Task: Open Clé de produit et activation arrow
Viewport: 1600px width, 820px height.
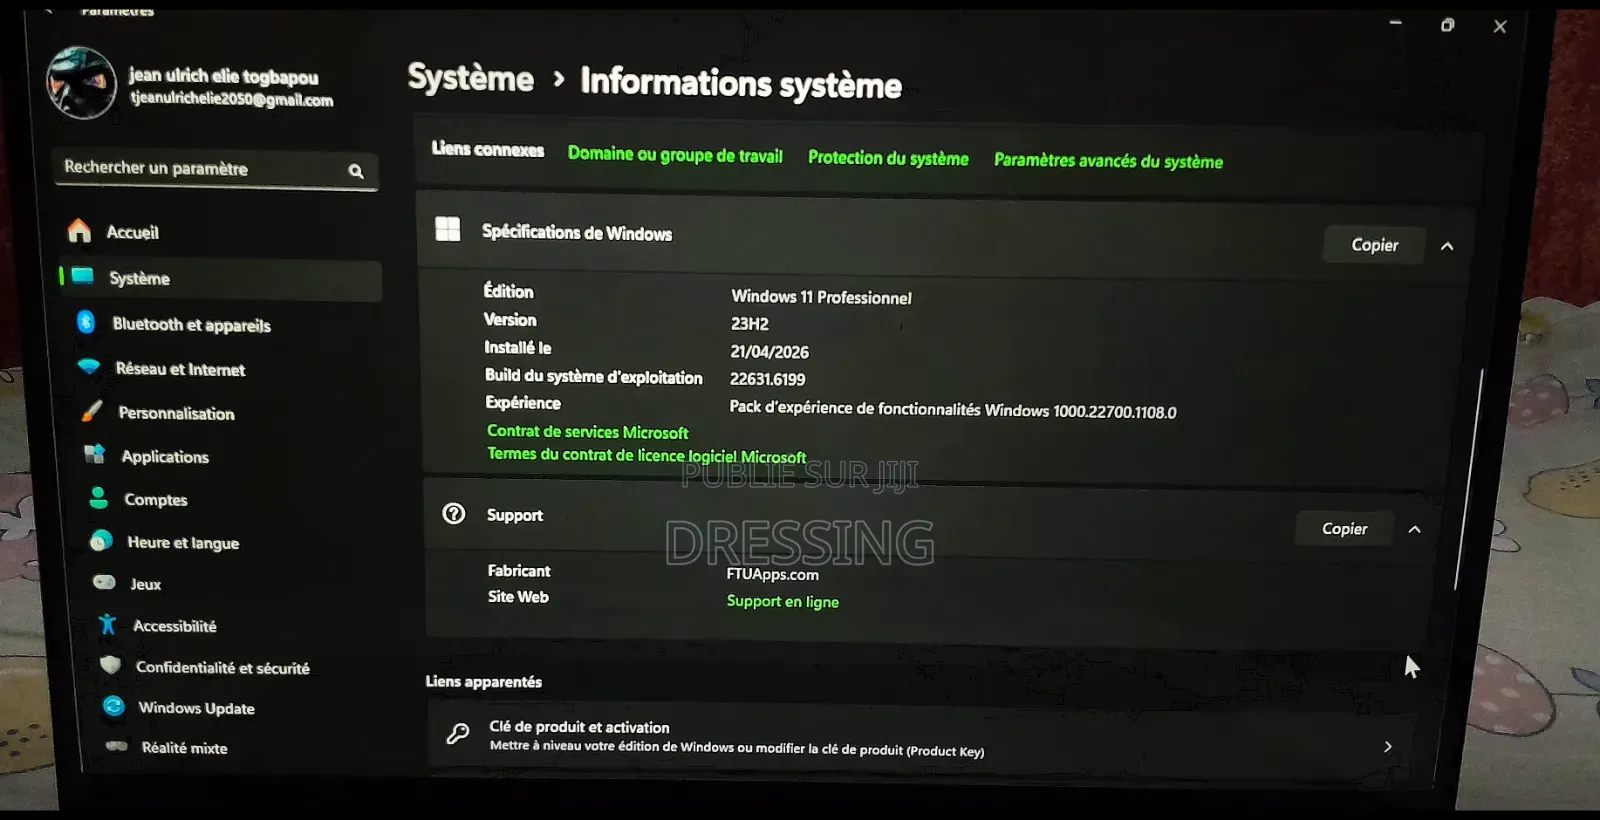Action: (x=1388, y=746)
